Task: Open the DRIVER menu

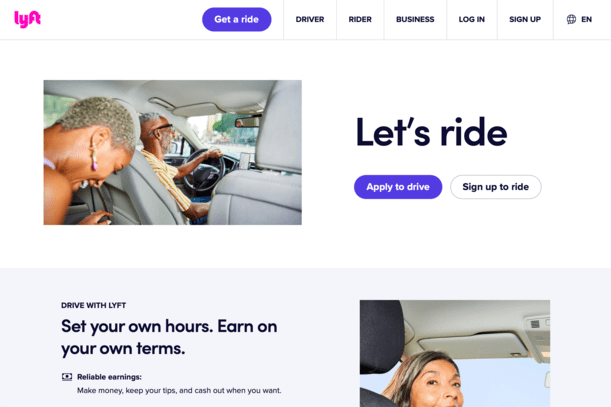Action: (x=310, y=19)
